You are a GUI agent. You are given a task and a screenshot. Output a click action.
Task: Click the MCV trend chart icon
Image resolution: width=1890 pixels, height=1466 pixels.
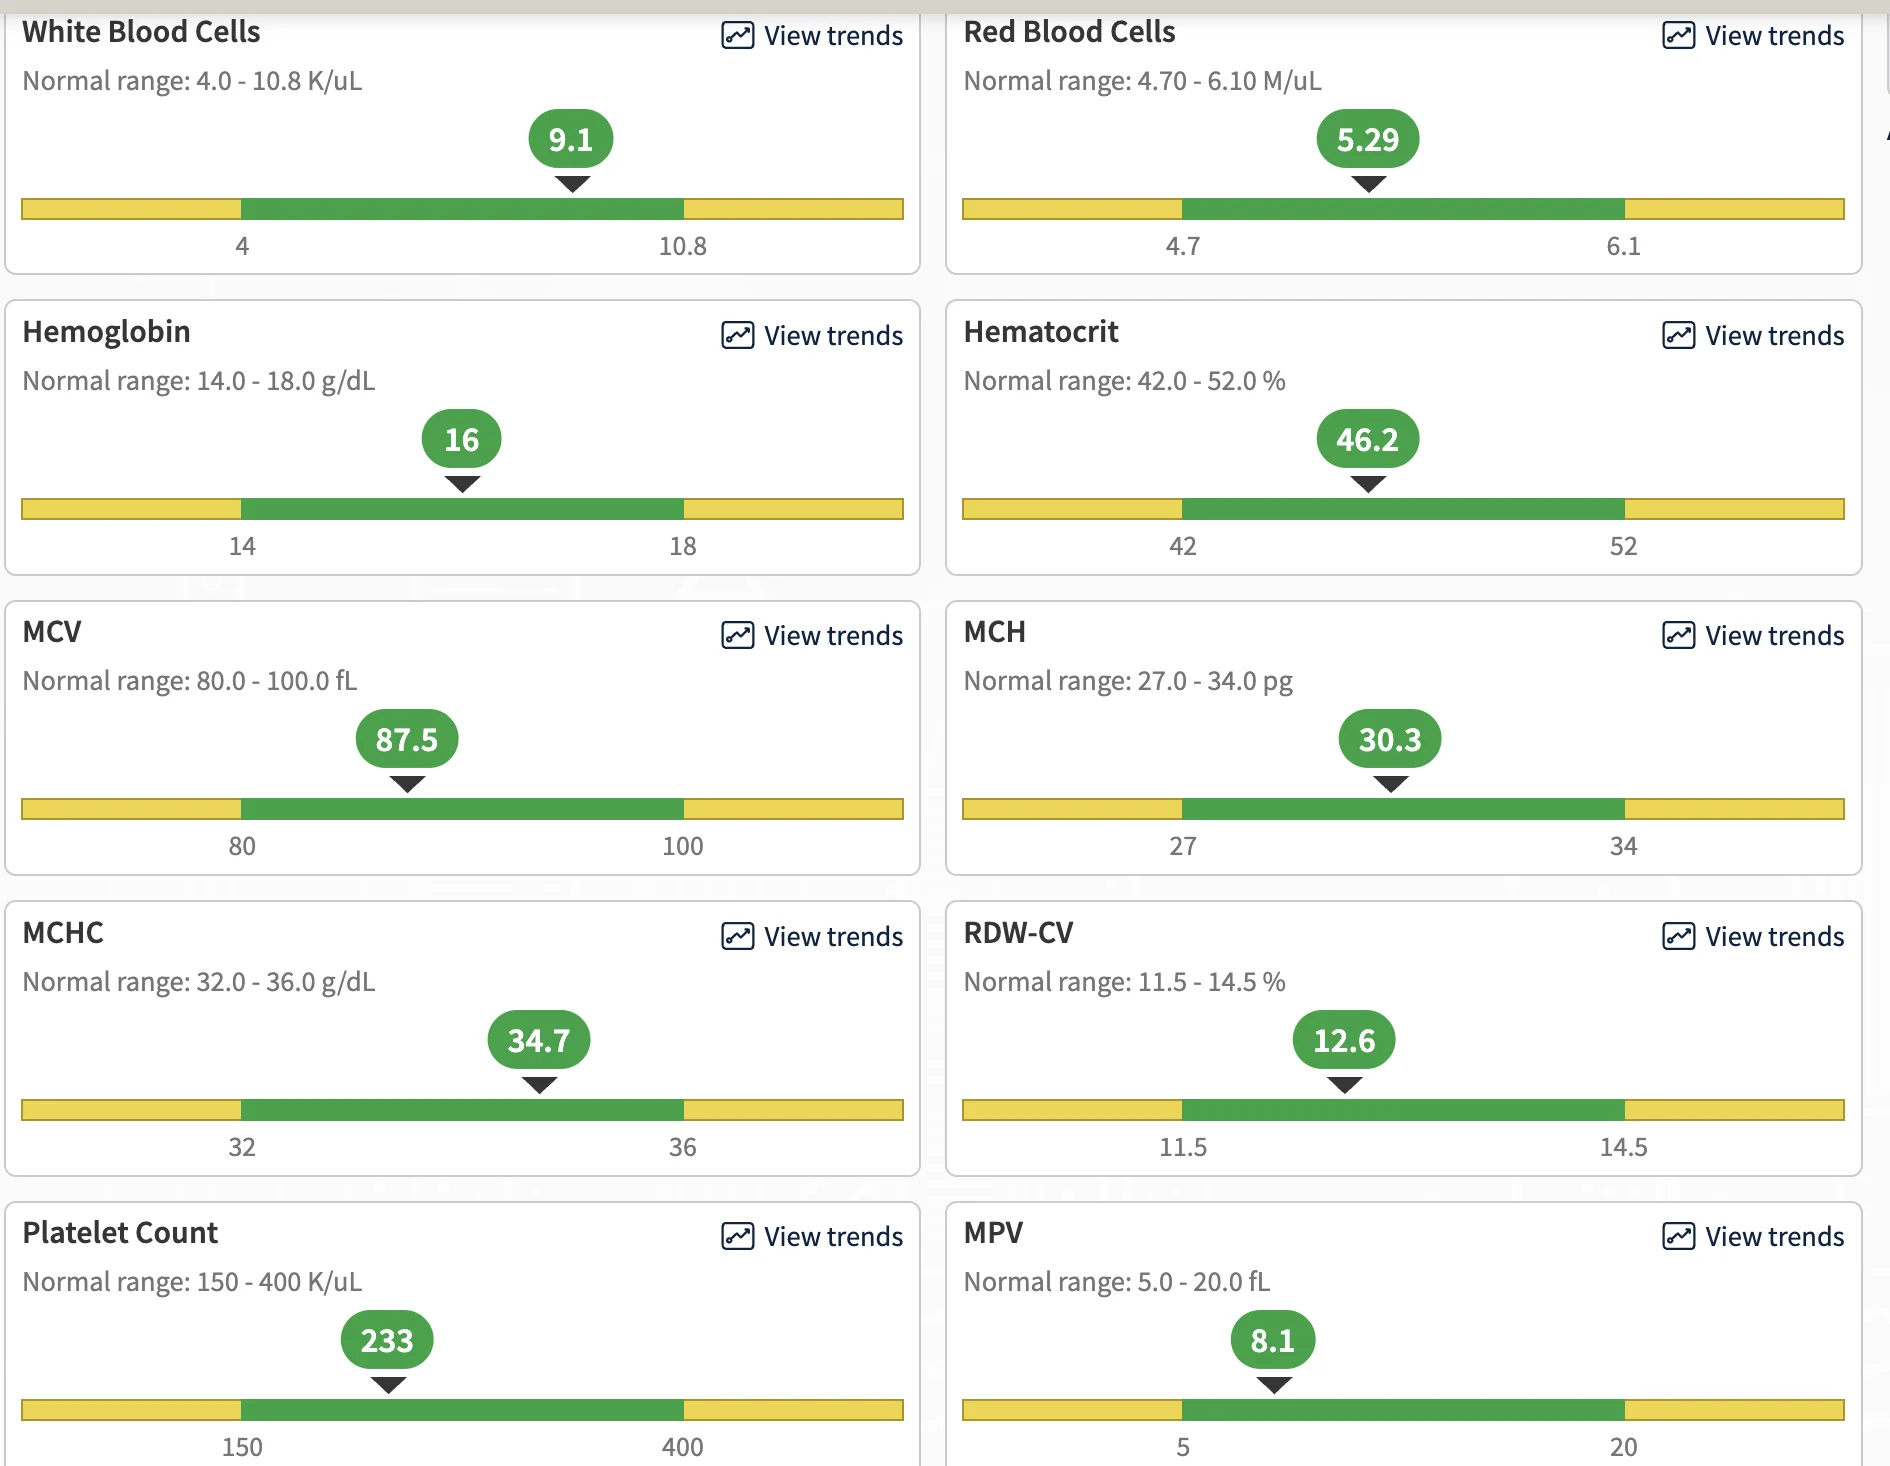(738, 635)
